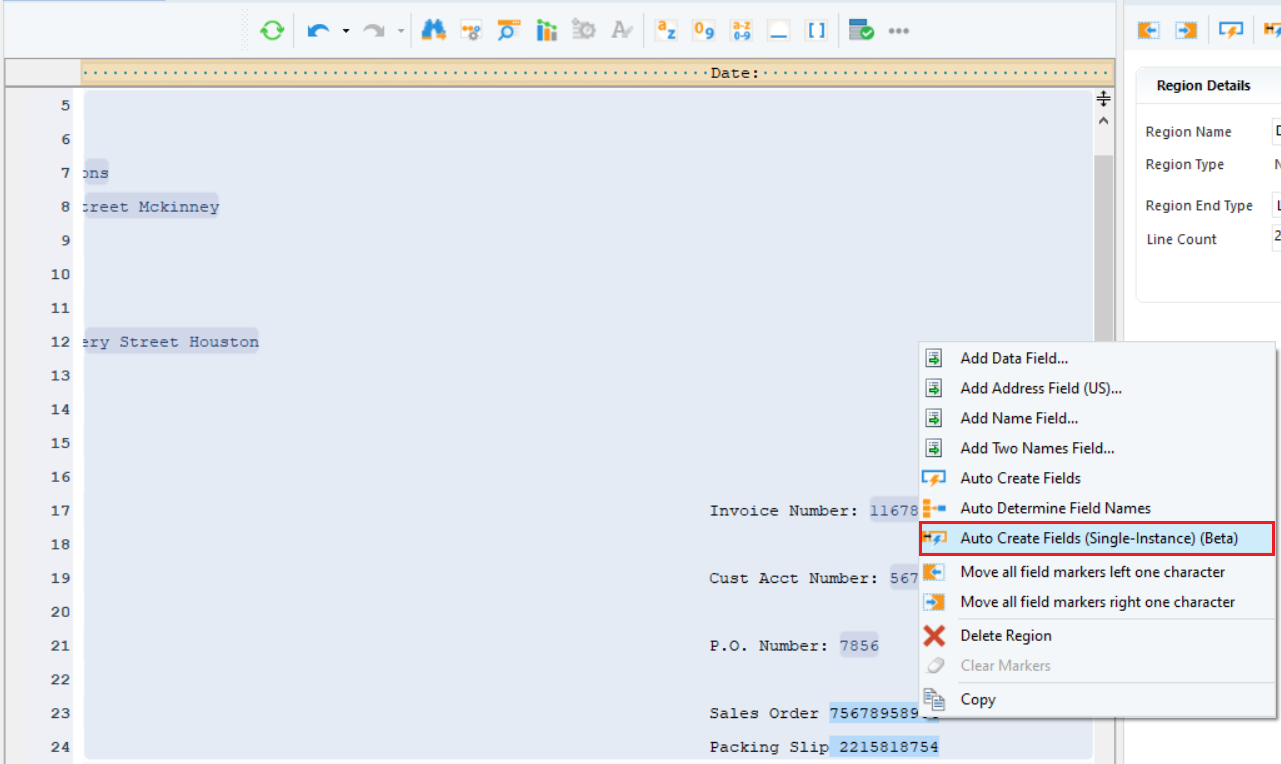Choose Add Data Field from context menu
The image size is (1281, 764).
coord(1014,358)
